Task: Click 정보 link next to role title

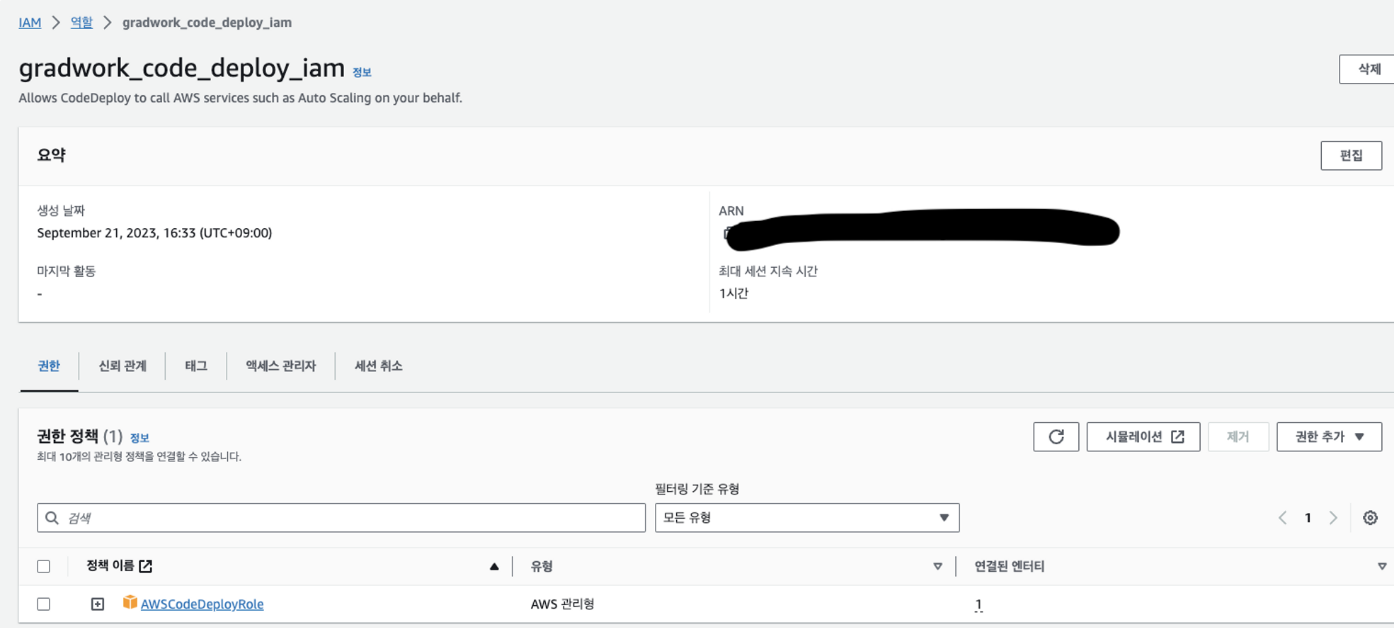Action: 362,73
